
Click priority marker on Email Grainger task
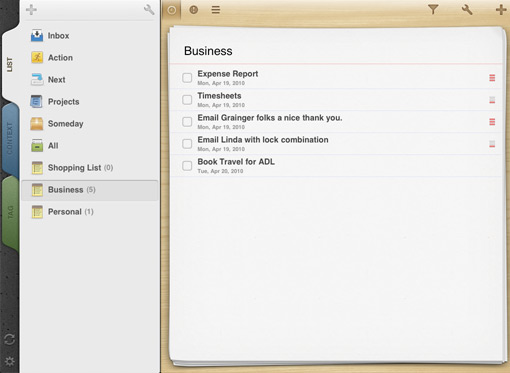pyautogui.click(x=492, y=122)
